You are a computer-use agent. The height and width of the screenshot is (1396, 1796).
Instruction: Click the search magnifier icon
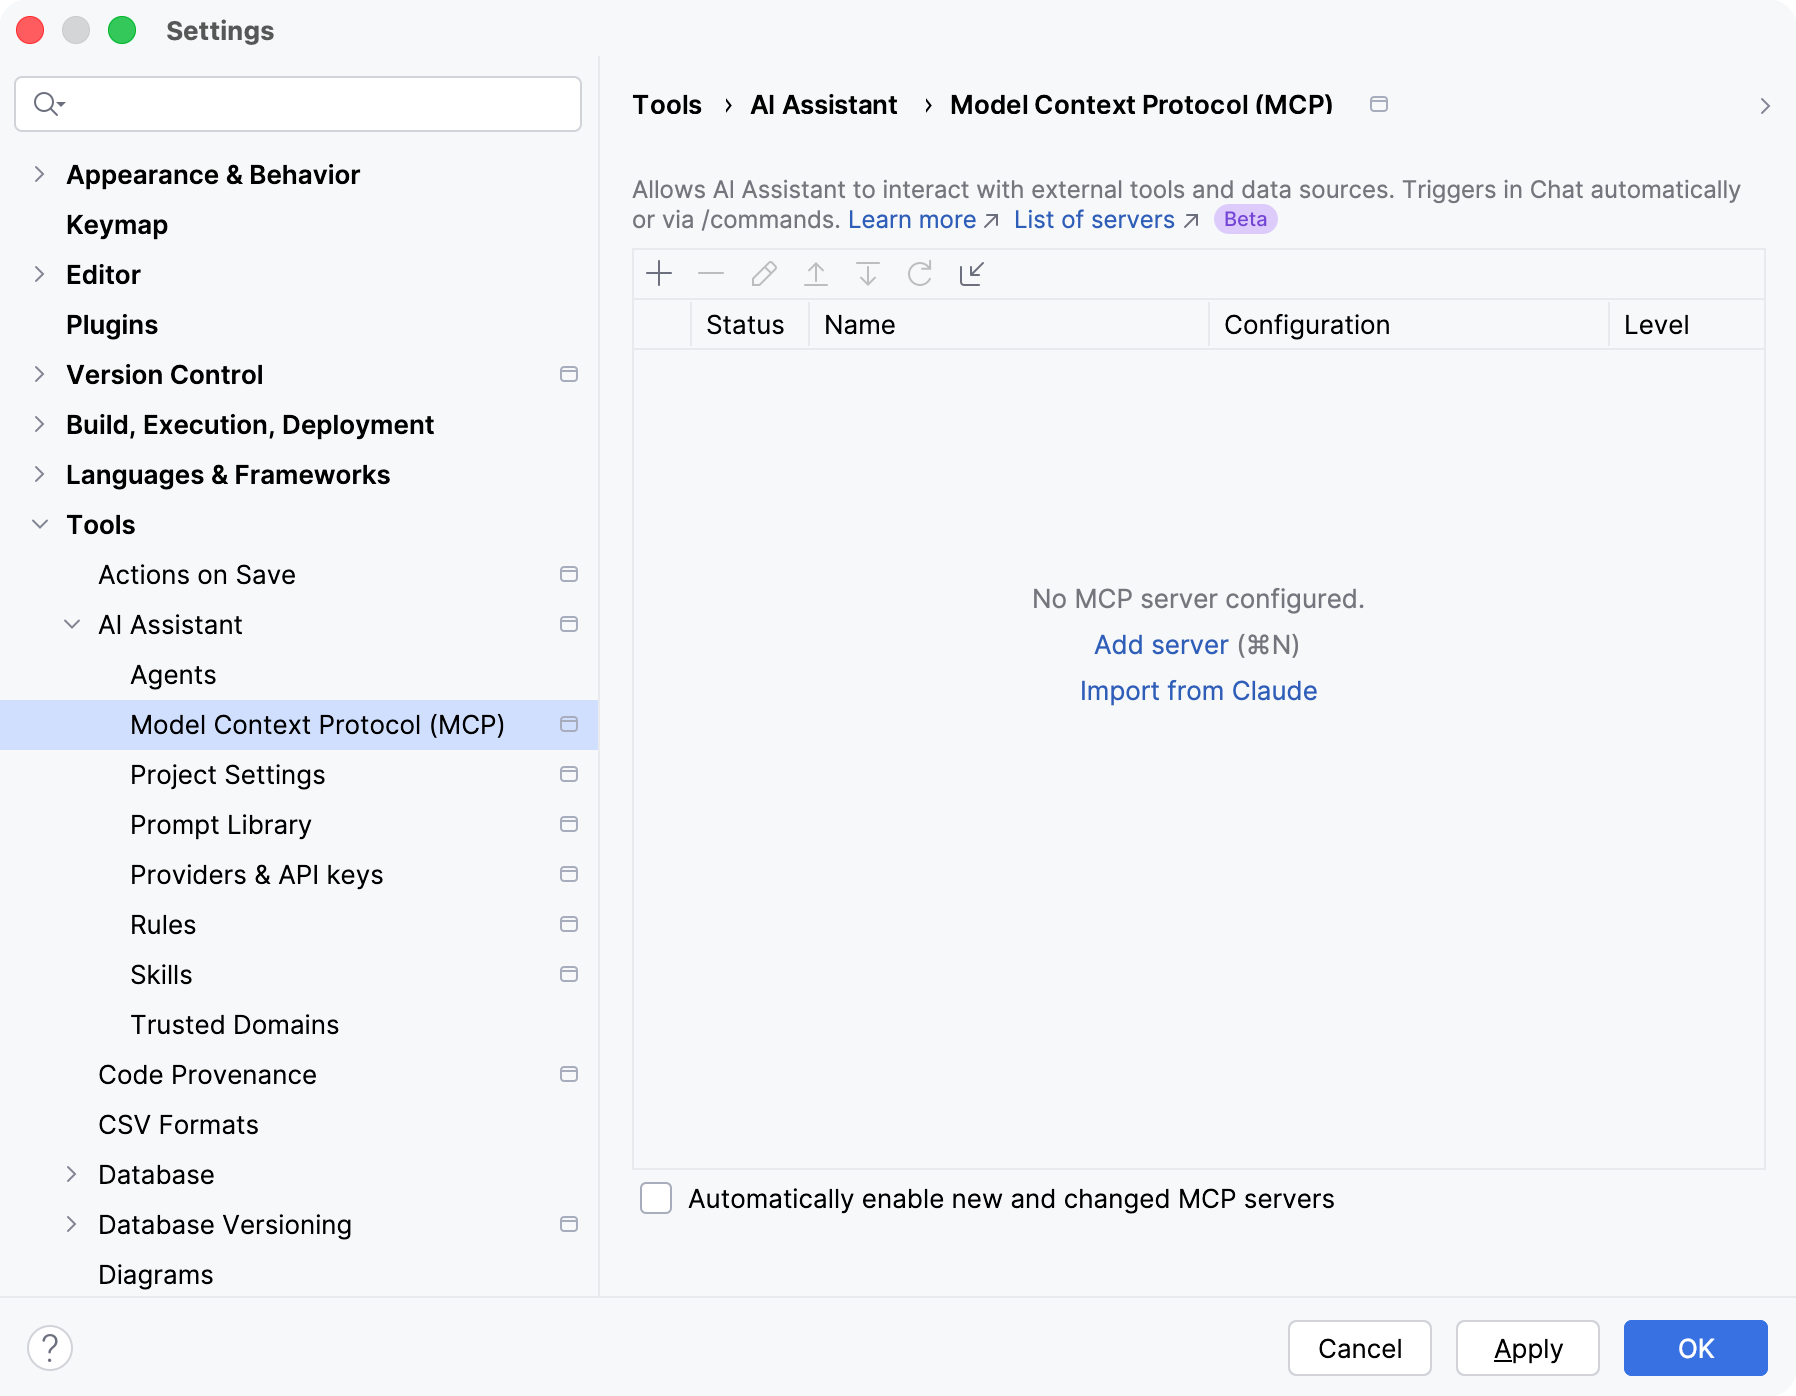(48, 104)
